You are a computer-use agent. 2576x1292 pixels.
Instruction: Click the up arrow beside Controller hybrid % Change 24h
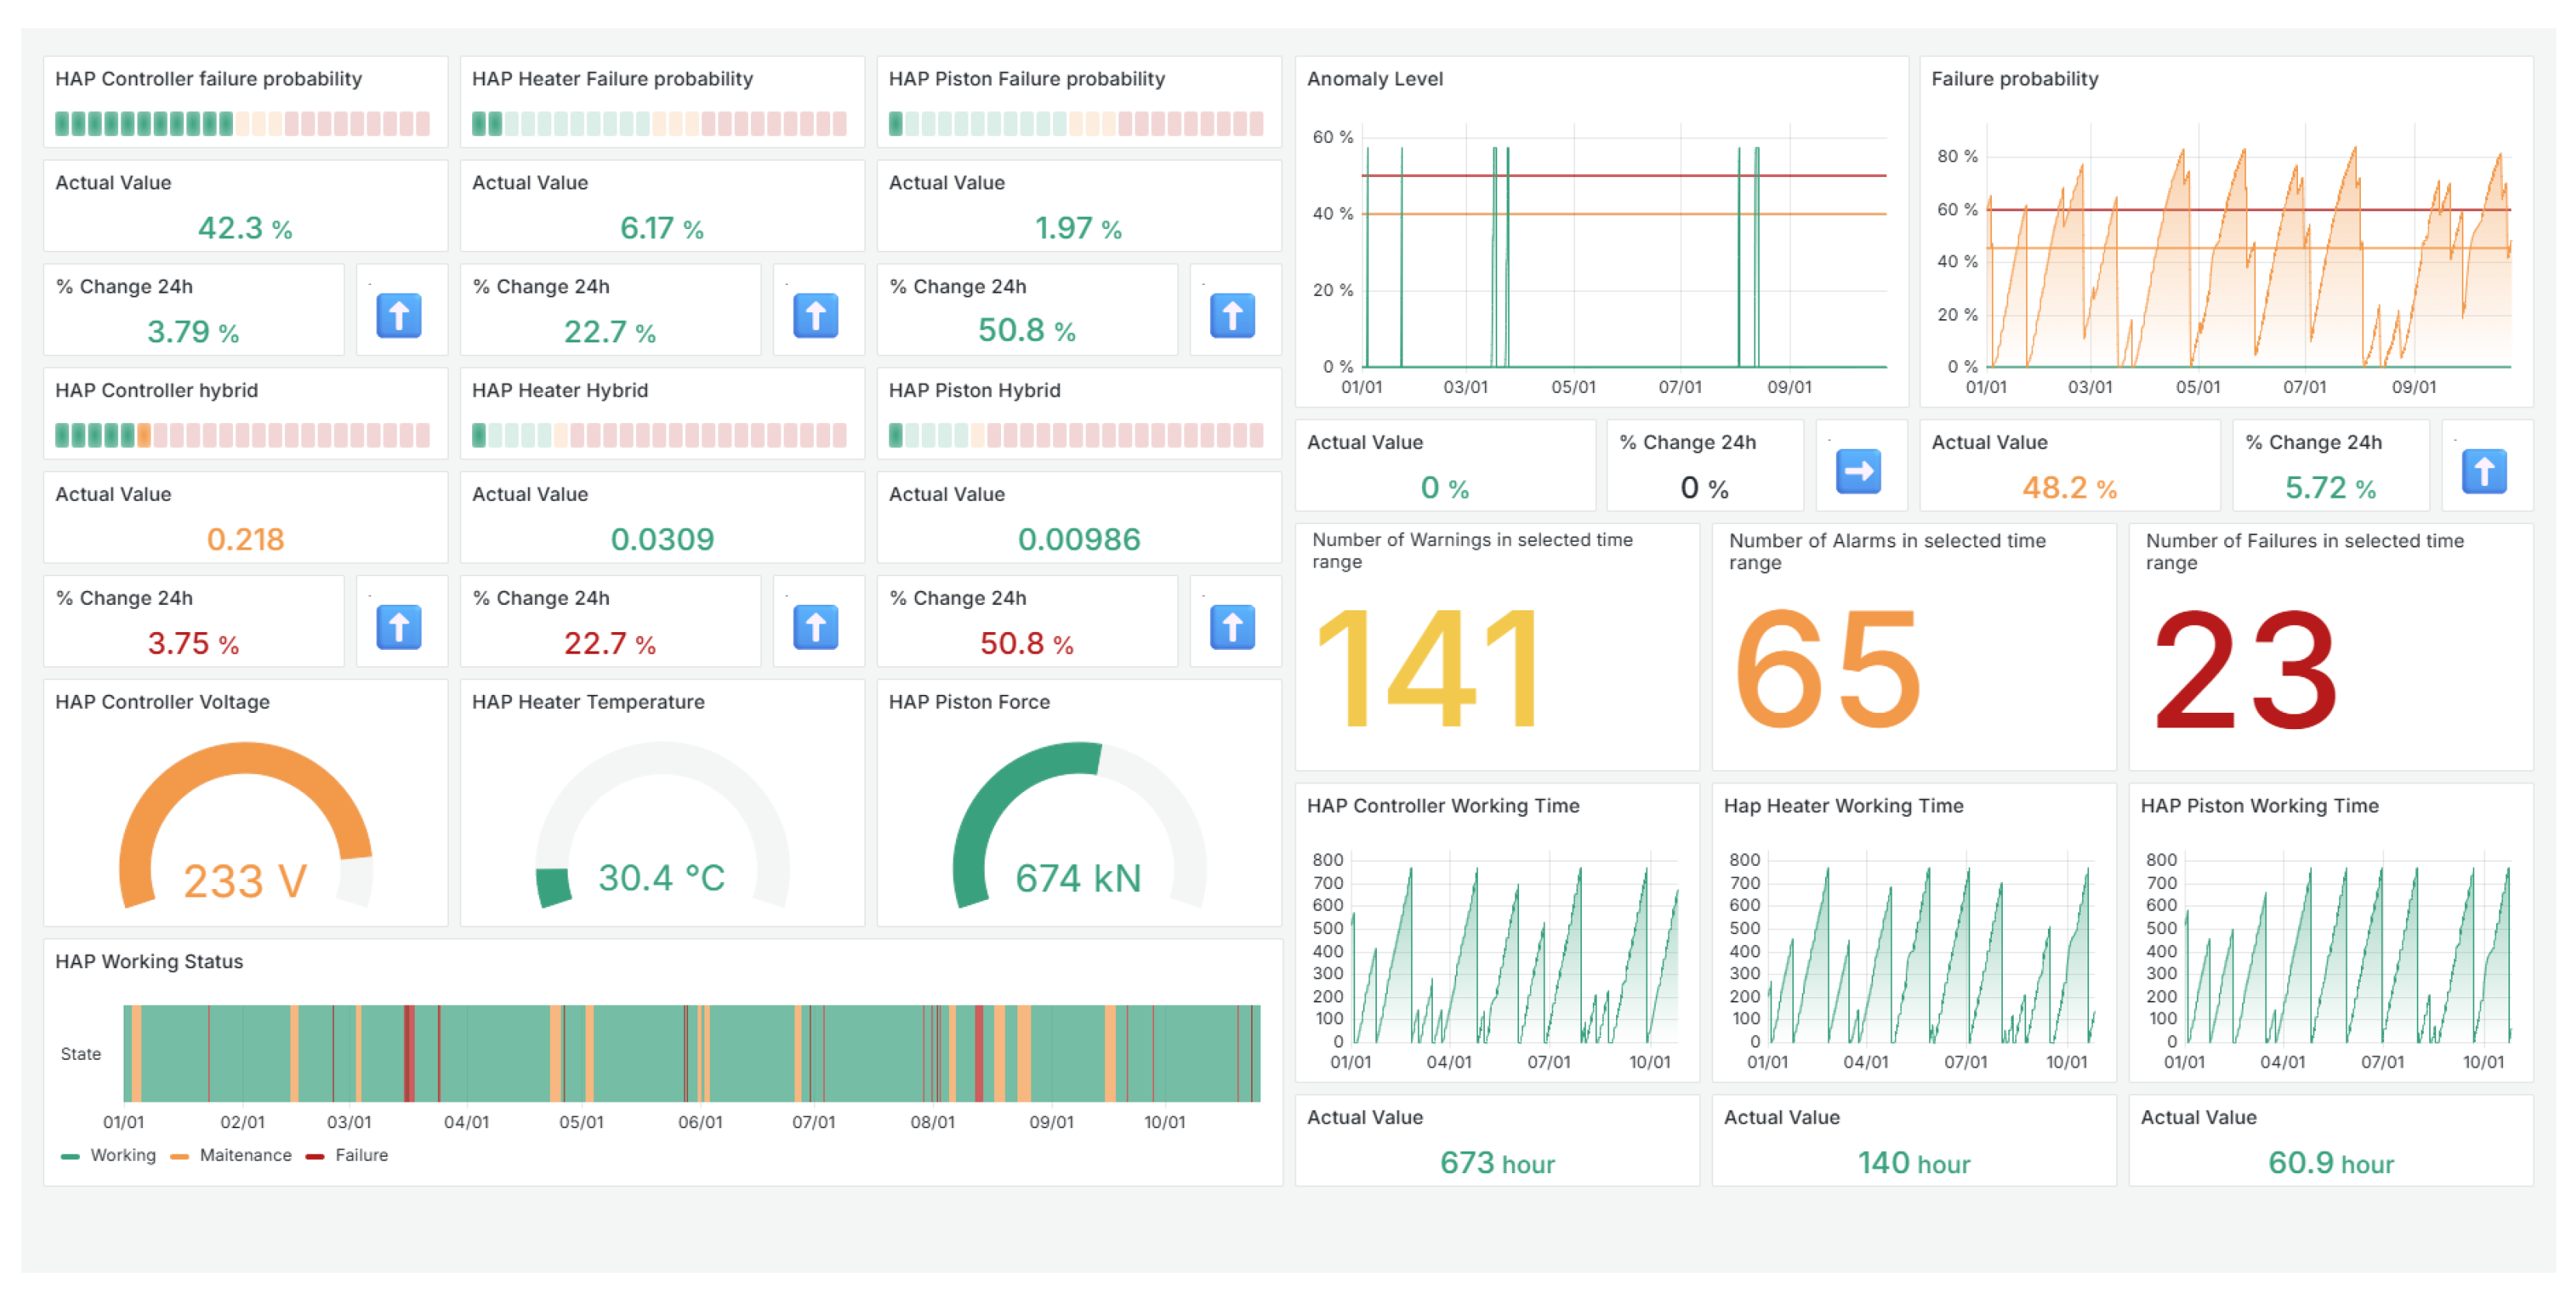pos(398,628)
